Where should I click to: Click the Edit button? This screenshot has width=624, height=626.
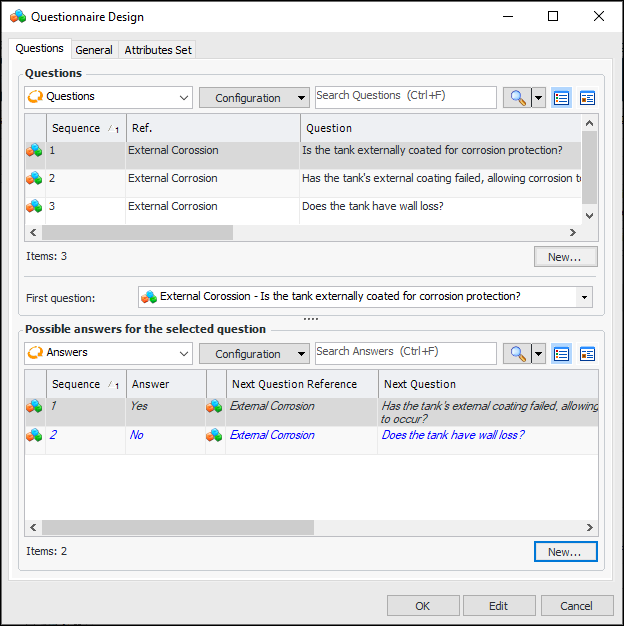[x=498, y=606]
